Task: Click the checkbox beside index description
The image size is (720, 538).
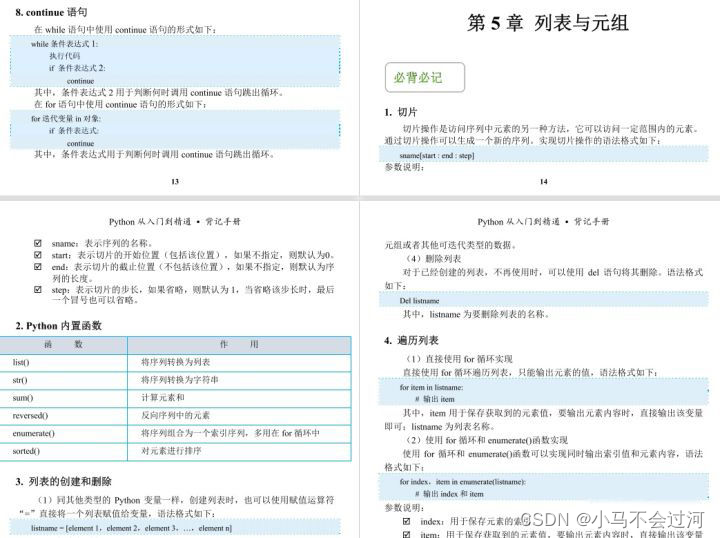Action: (406, 521)
